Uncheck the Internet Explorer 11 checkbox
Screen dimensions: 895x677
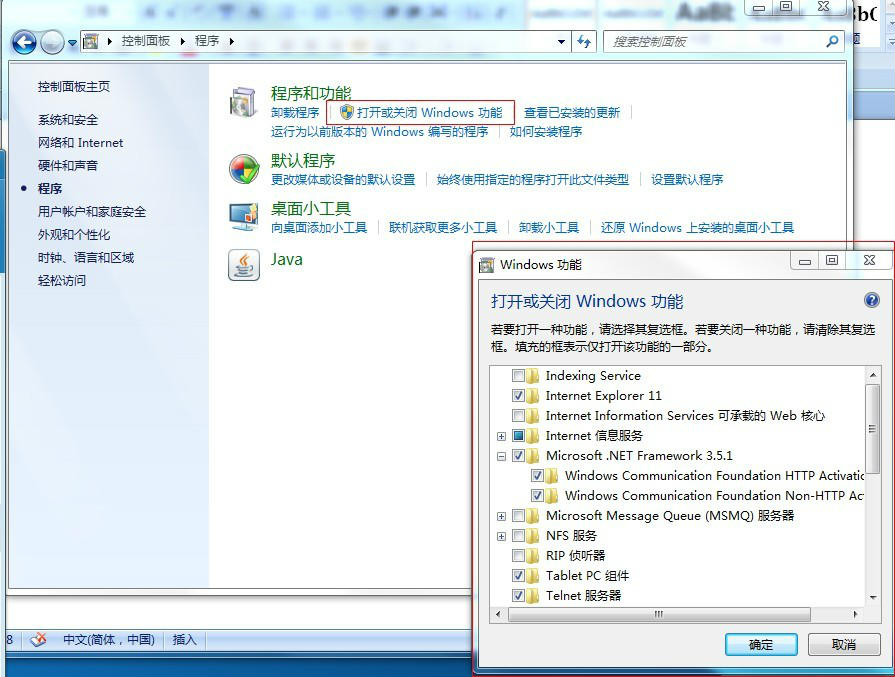point(518,396)
